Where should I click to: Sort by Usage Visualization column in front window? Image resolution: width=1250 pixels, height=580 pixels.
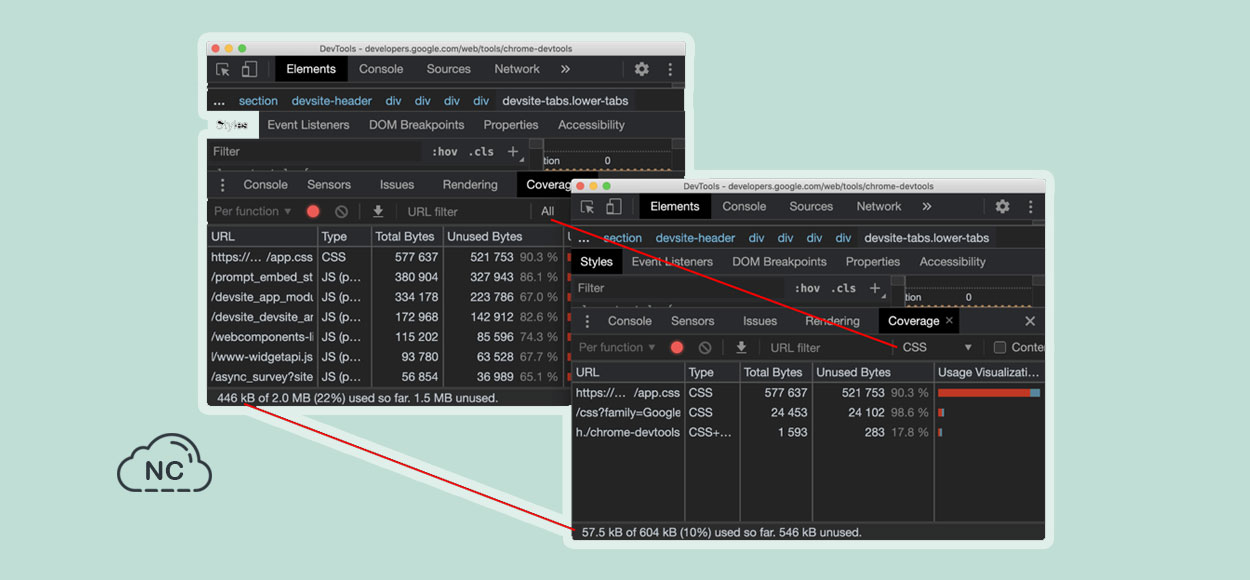coord(989,373)
